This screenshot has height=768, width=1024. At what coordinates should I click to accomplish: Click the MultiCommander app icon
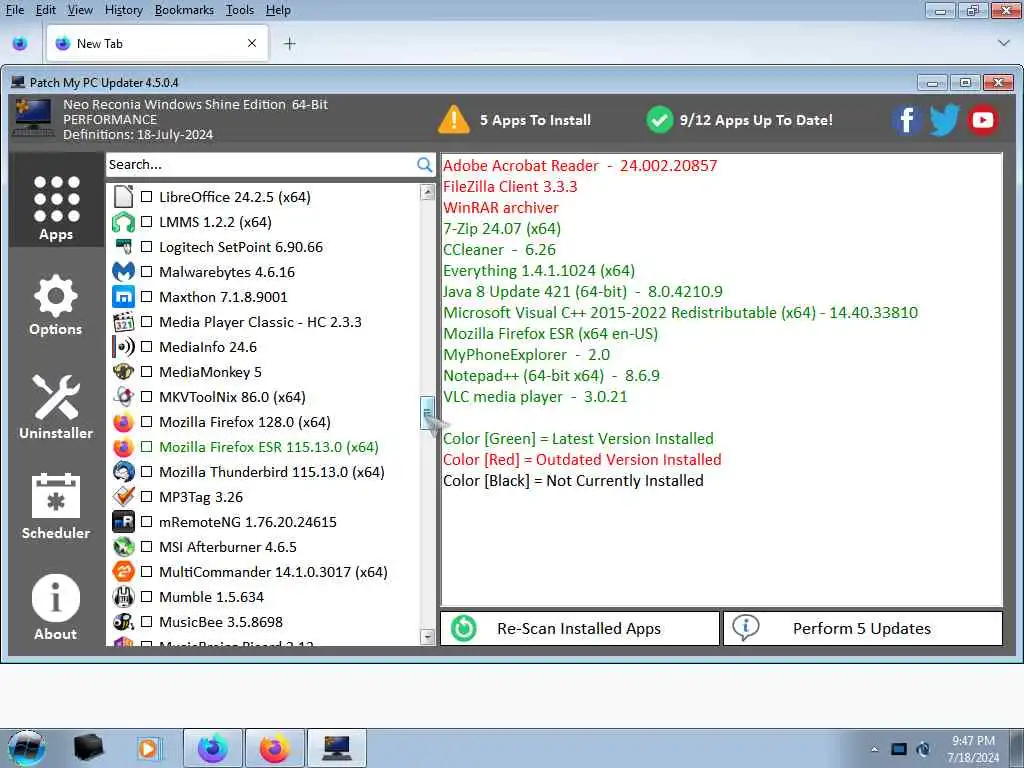tap(123, 572)
